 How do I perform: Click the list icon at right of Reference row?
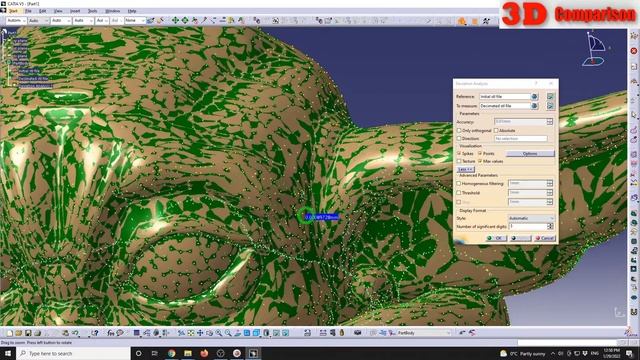click(551, 96)
